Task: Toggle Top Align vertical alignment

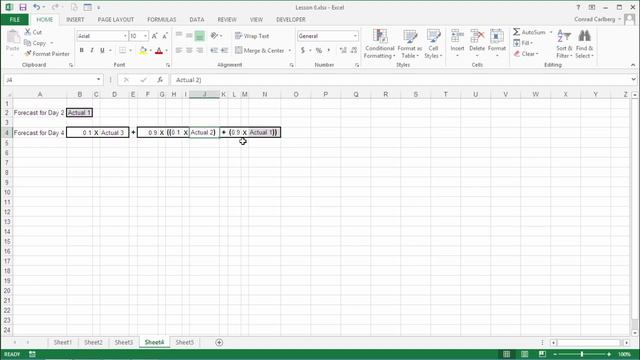Action: point(179,36)
